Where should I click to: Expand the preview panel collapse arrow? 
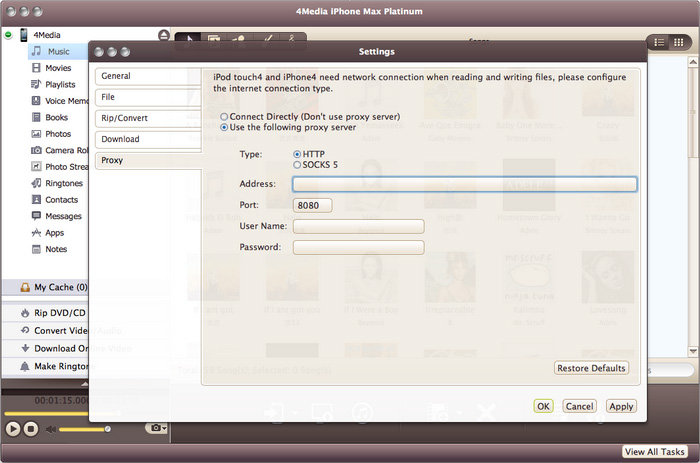tap(84, 383)
